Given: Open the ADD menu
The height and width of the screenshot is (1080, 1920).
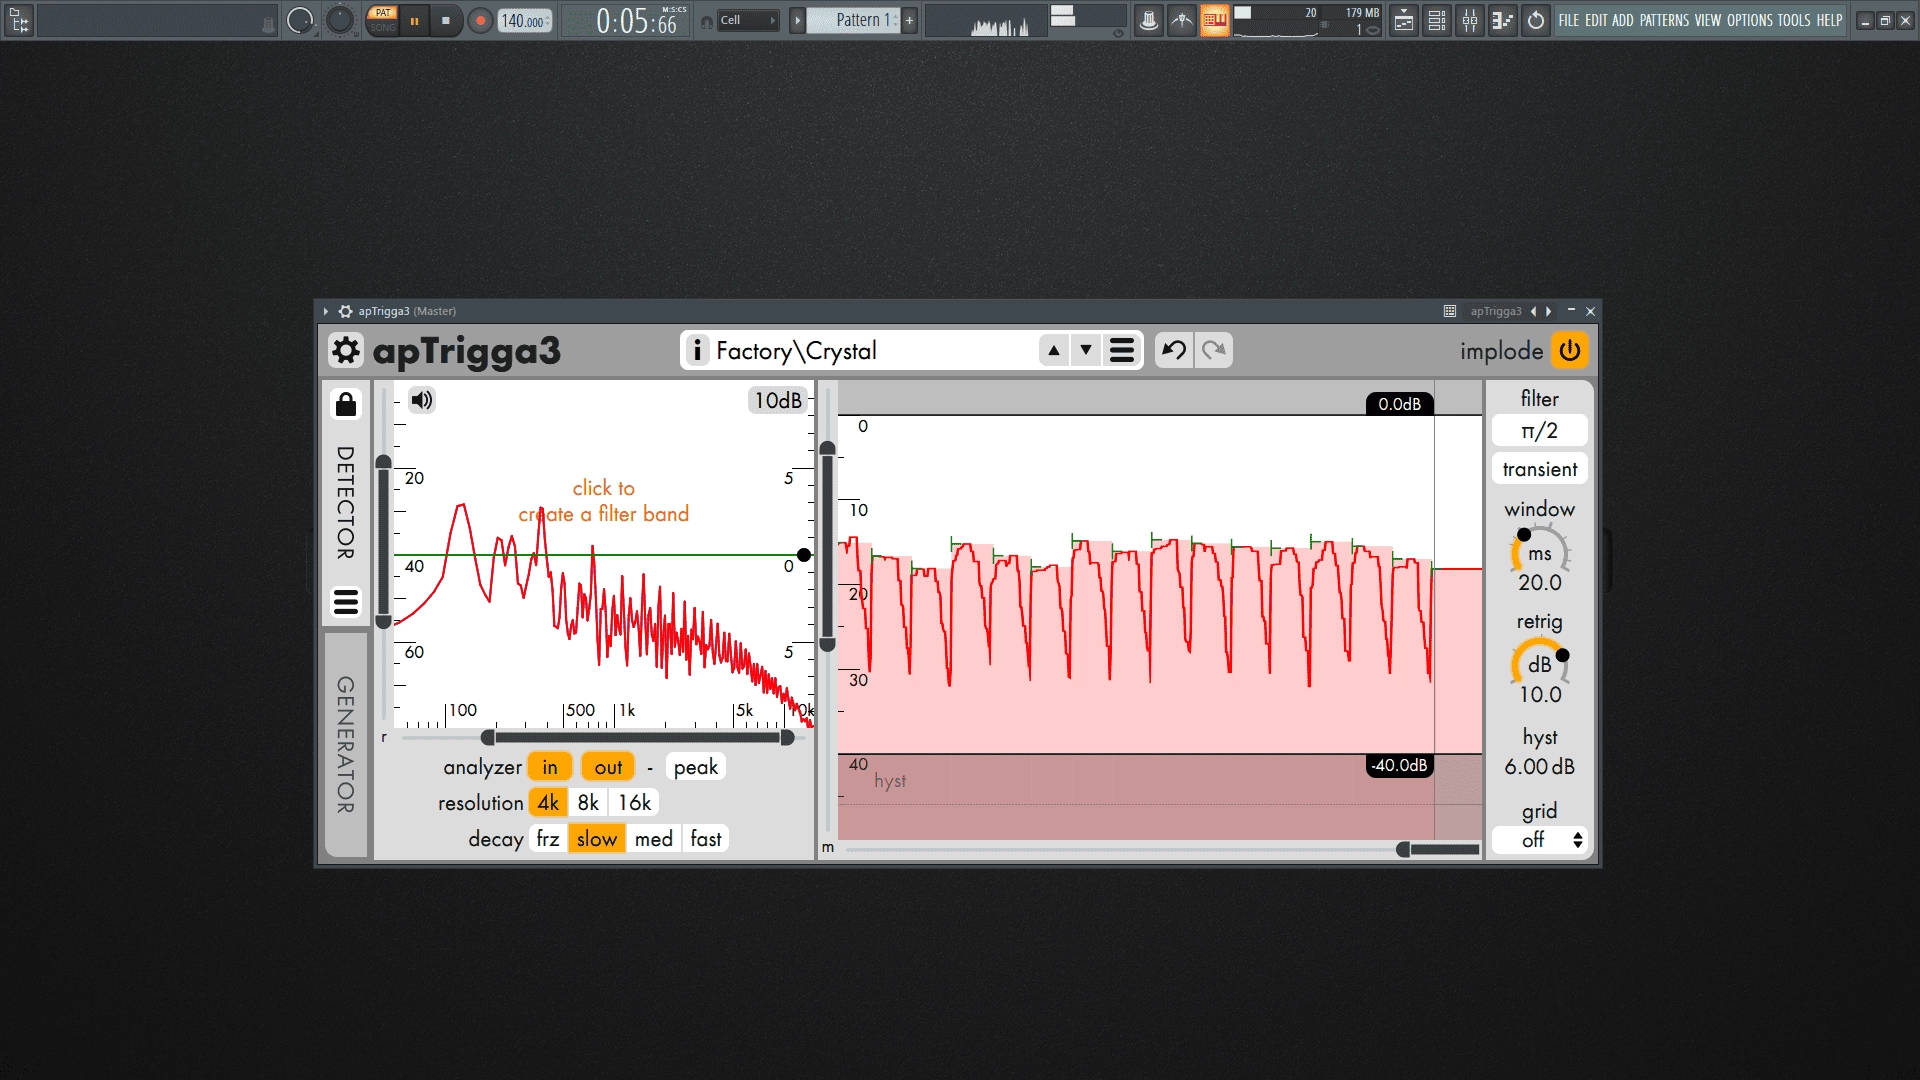Looking at the screenshot, I should click(1622, 20).
